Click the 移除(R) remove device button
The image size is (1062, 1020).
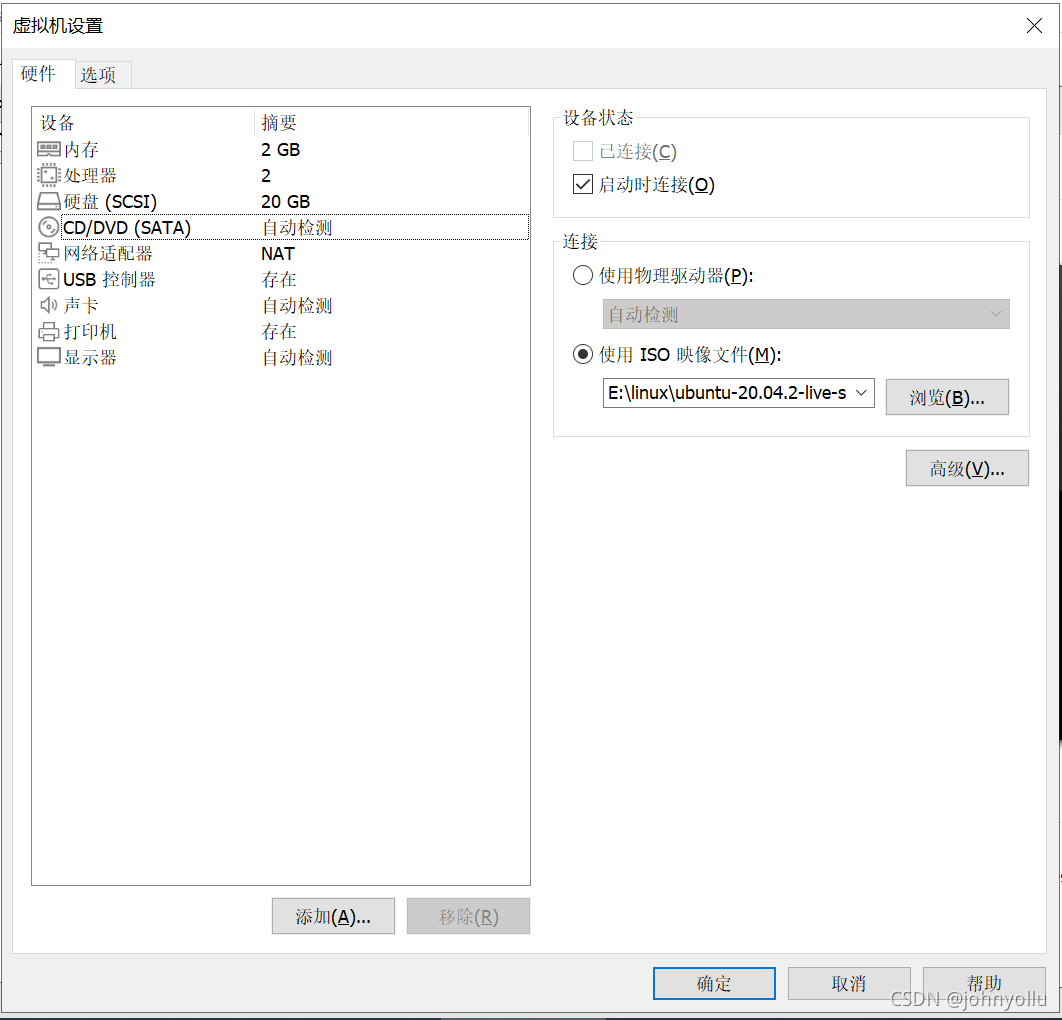(x=468, y=916)
